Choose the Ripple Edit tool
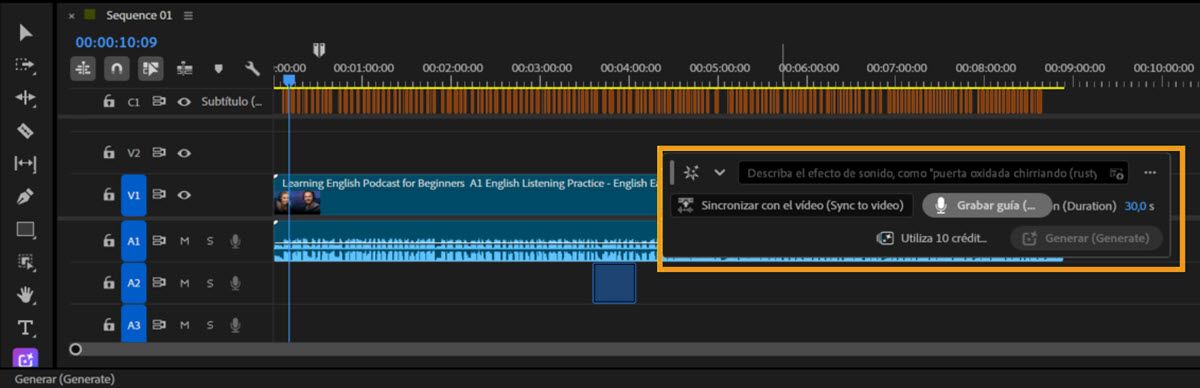Screen dimensions: 1200x388 pyautogui.click(x=26, y=98)
